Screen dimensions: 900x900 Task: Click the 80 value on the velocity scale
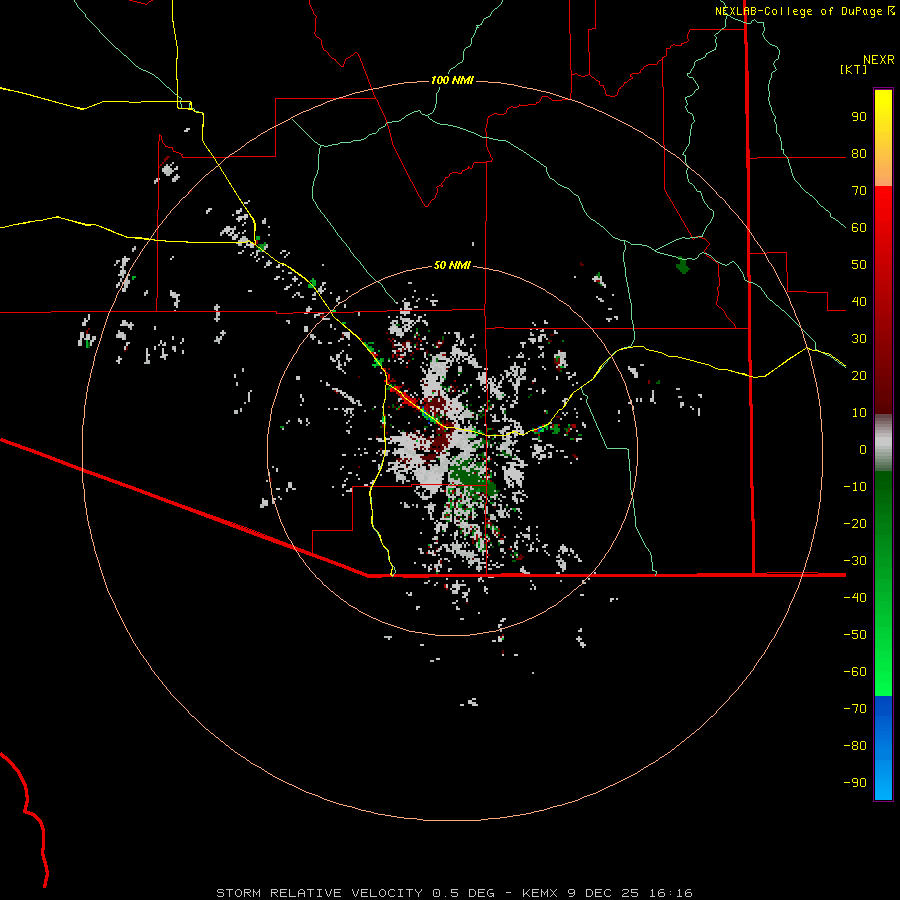859,154
